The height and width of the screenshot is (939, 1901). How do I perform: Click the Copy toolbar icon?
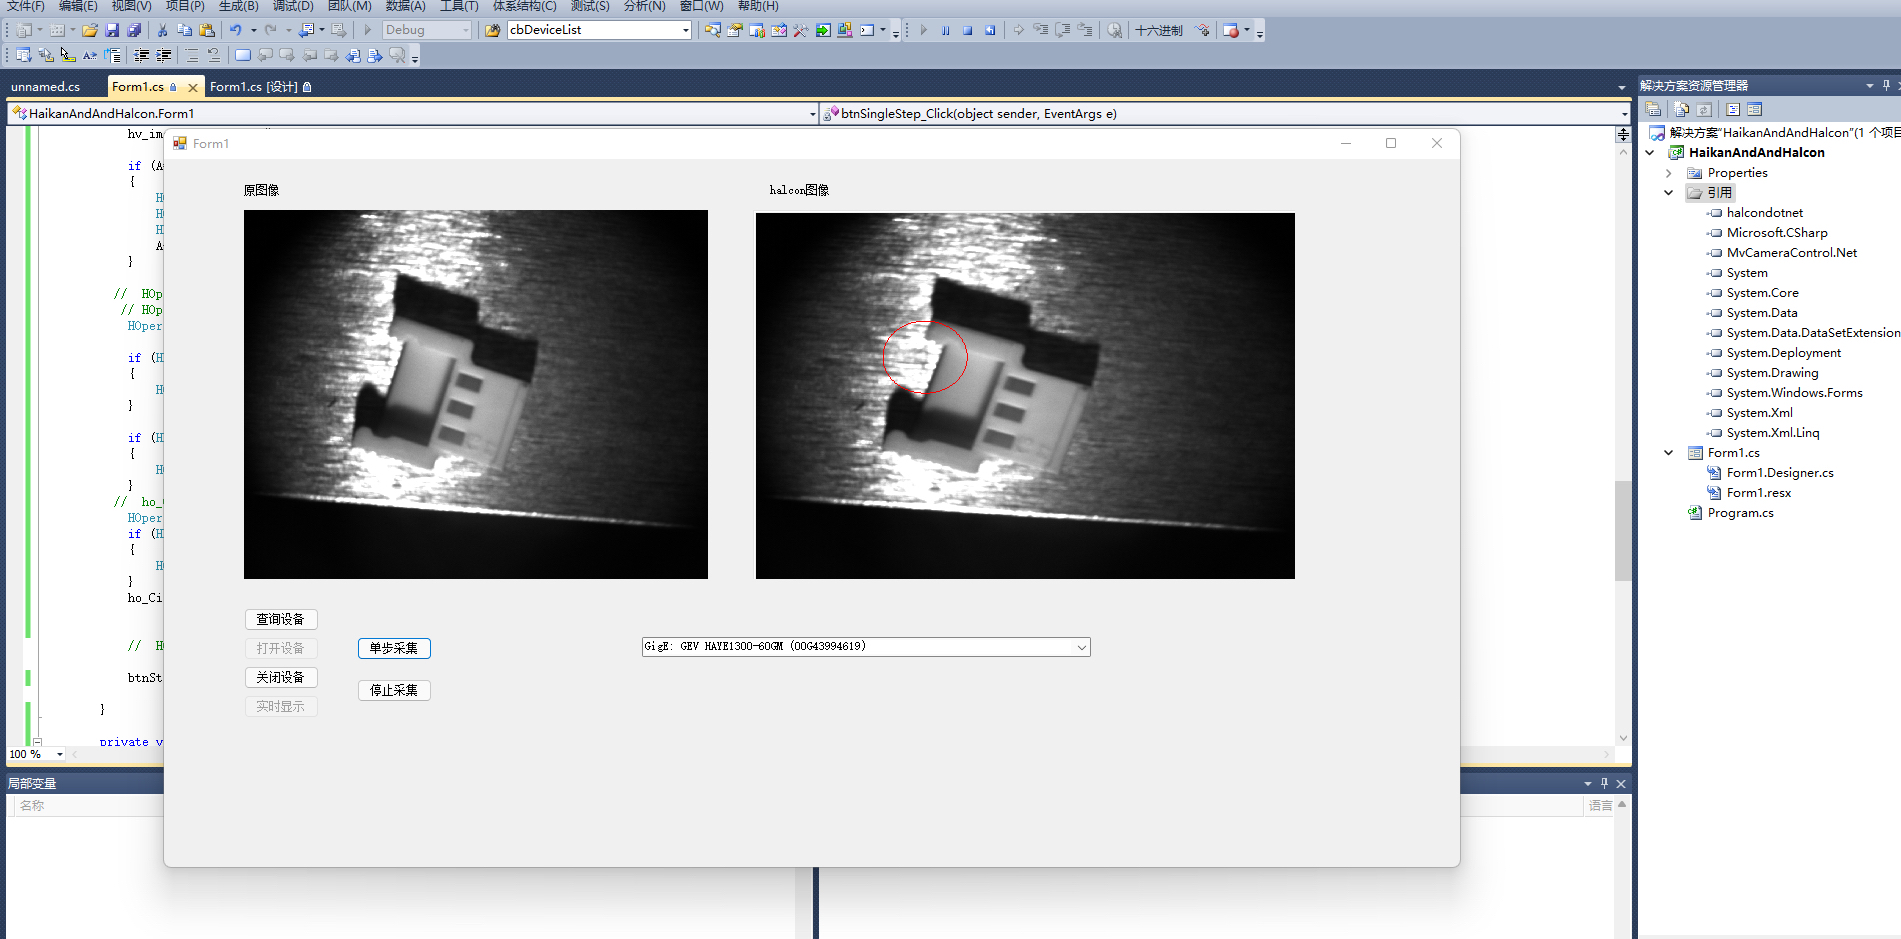point(184,30)
